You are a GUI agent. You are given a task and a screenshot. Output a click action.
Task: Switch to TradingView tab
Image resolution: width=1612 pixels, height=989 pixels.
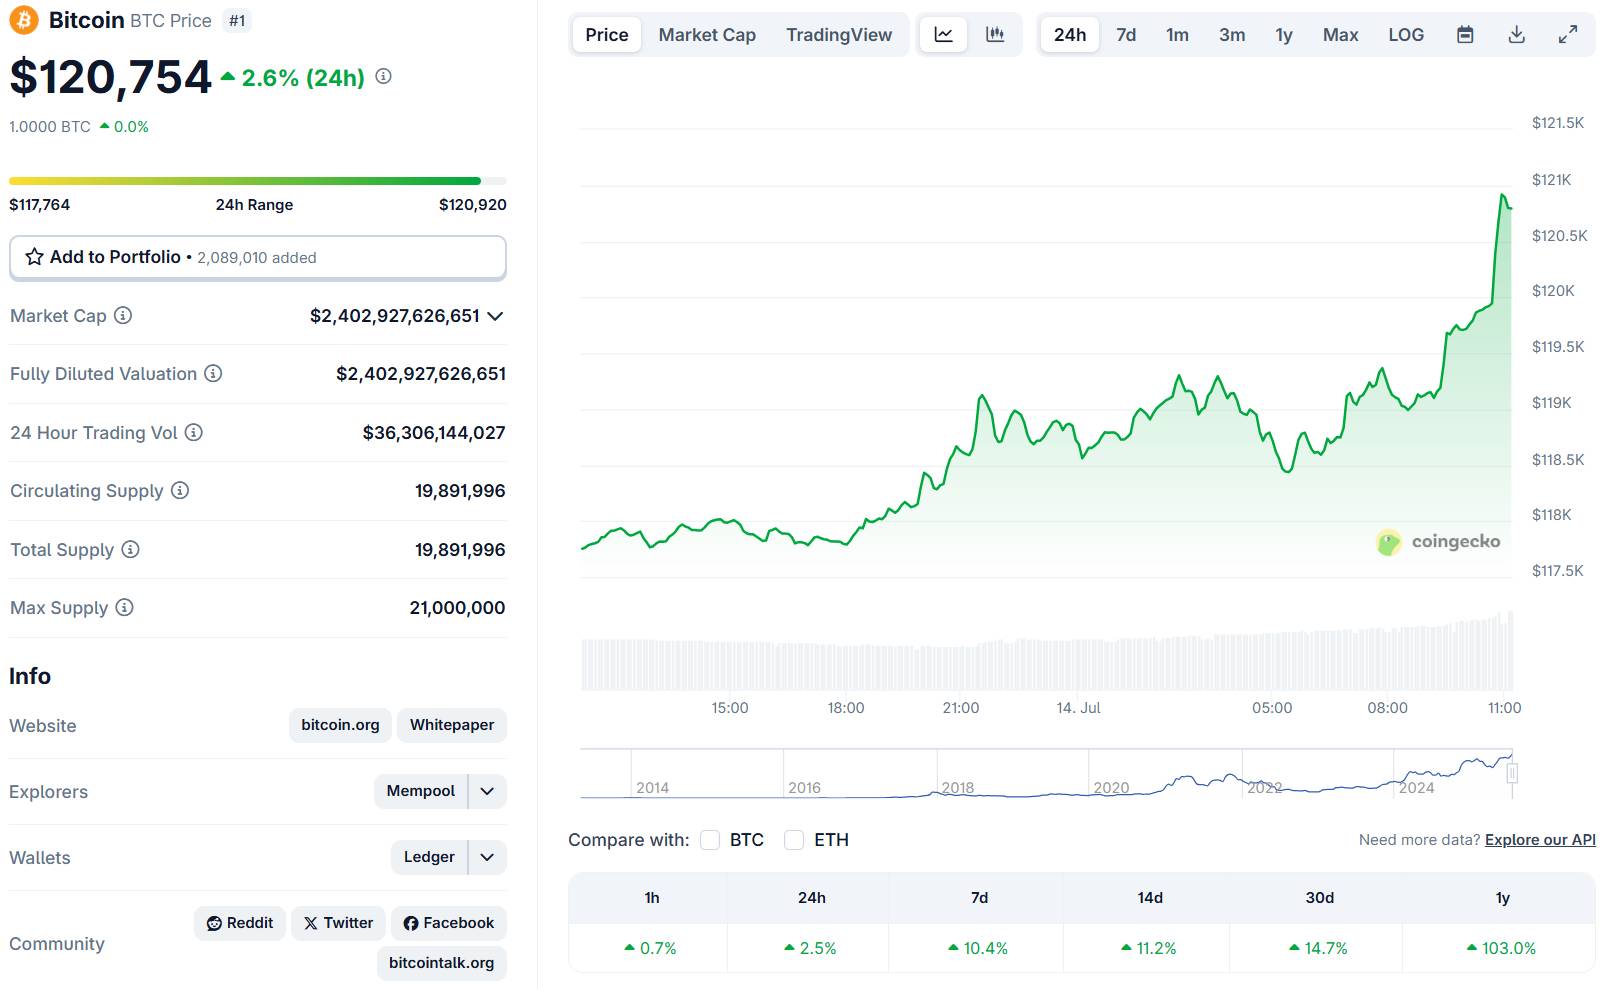(x=839, y=35)
